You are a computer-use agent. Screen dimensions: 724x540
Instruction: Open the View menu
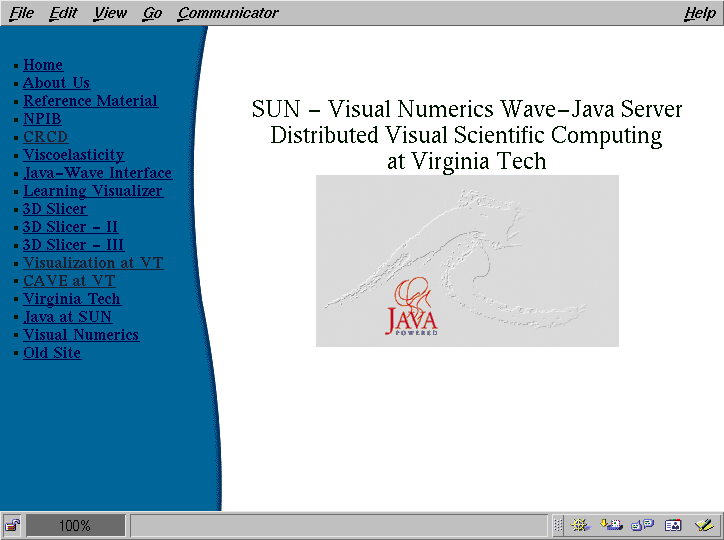[x=110, y=13]
